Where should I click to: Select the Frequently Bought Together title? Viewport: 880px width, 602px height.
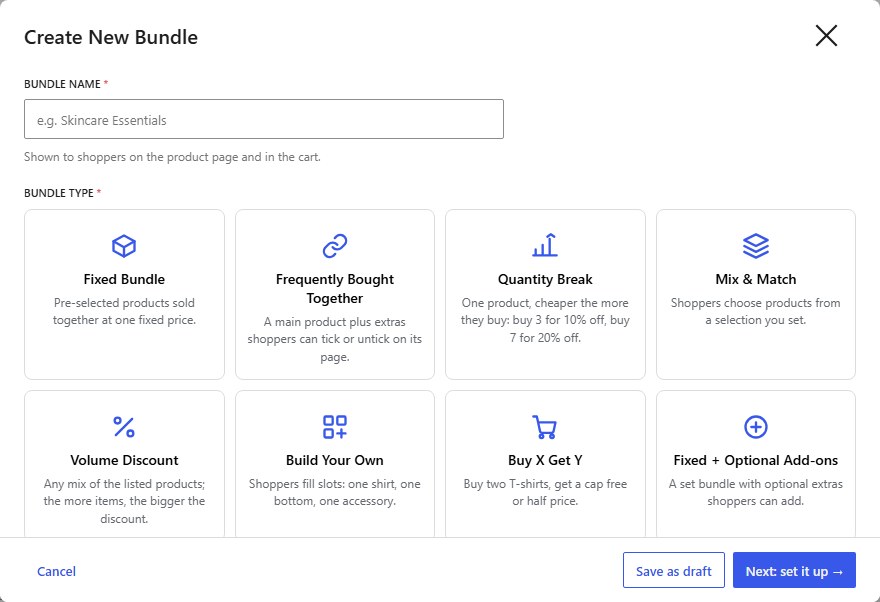(334, 288)
